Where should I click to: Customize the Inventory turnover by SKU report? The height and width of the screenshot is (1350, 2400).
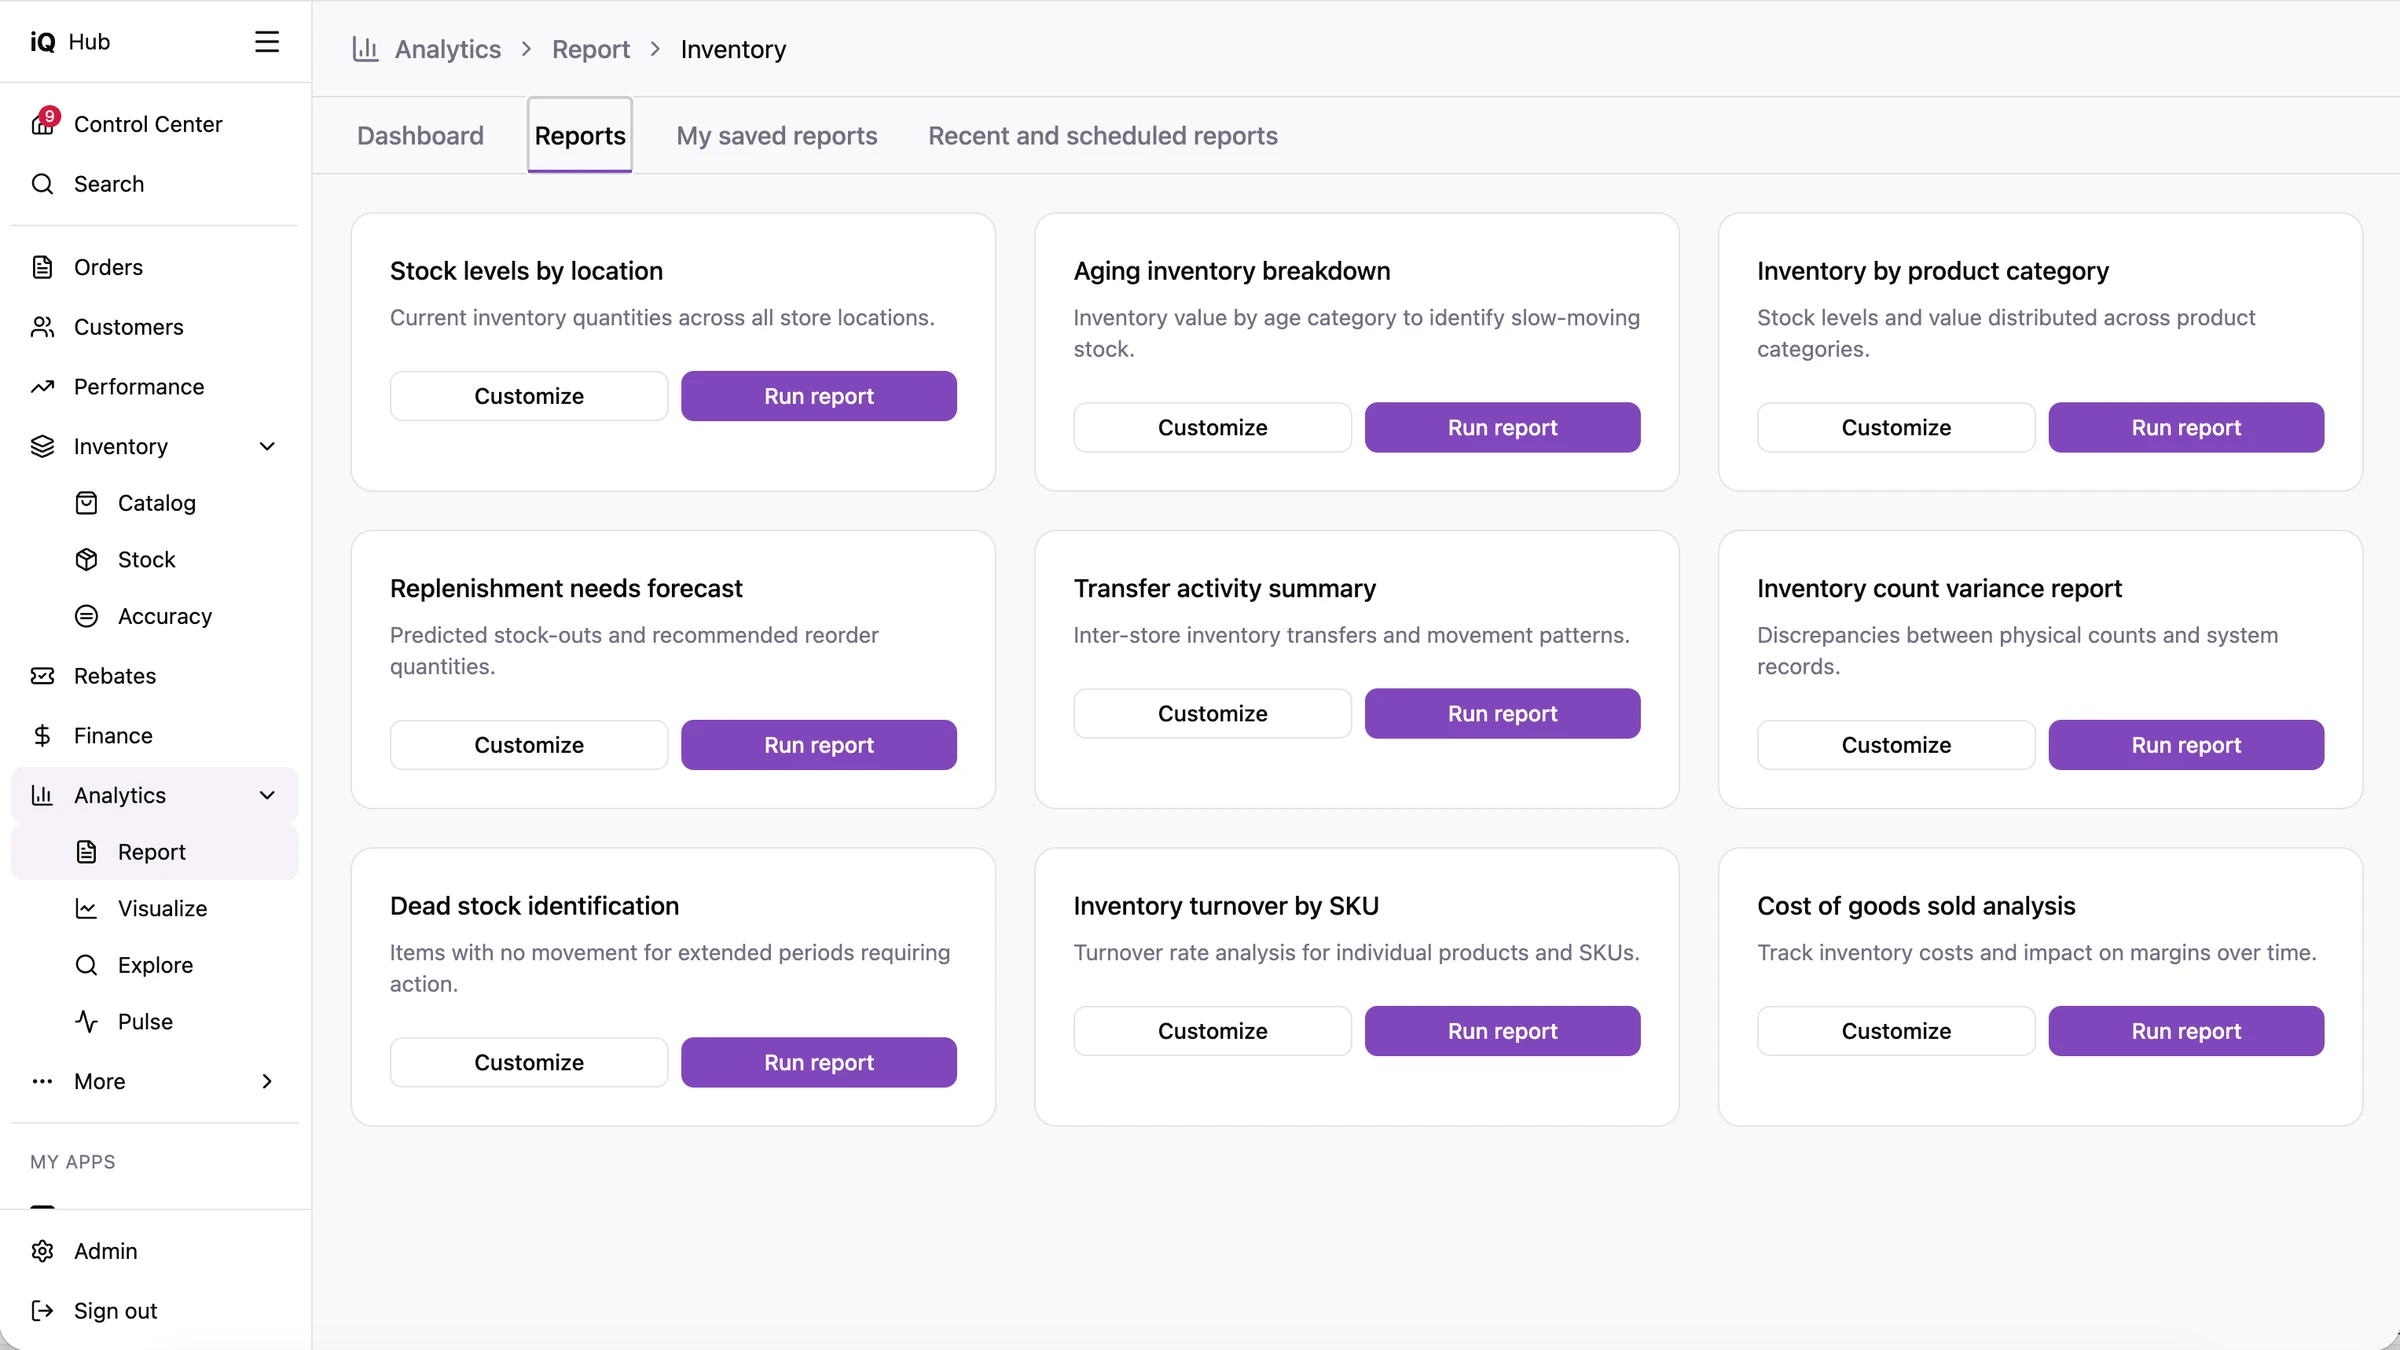coord(1212,1031)
